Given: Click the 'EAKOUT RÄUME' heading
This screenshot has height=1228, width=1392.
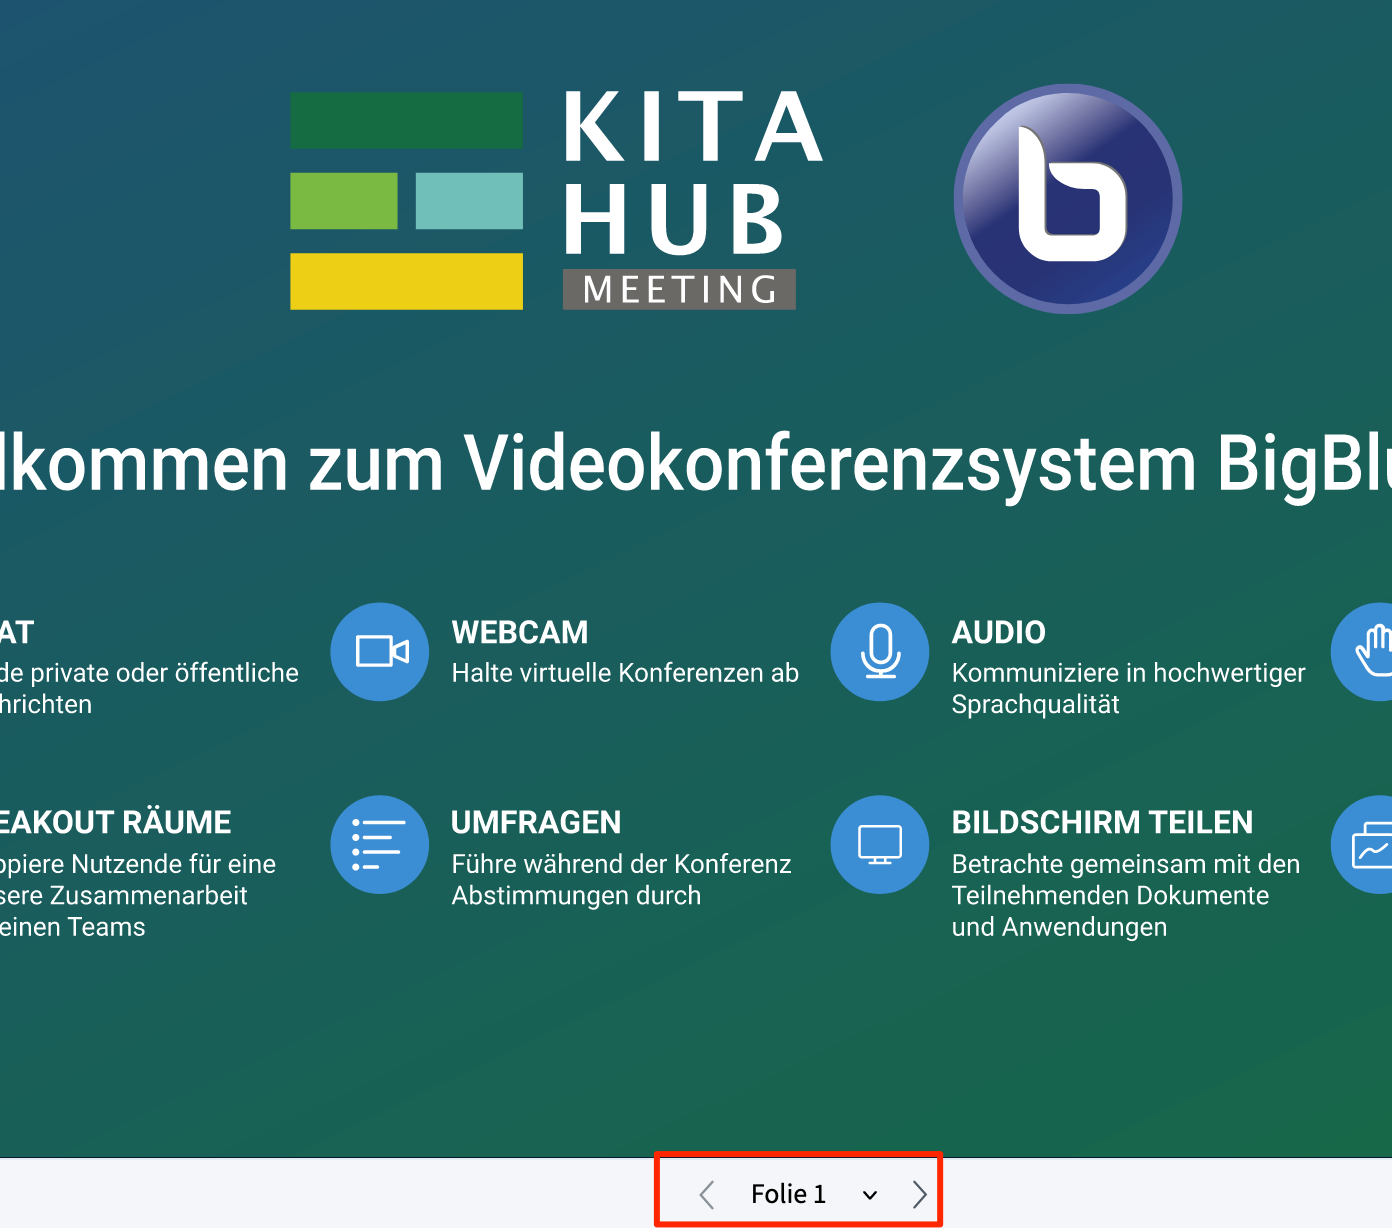Looking at the screenshot, I should [116, 822].
